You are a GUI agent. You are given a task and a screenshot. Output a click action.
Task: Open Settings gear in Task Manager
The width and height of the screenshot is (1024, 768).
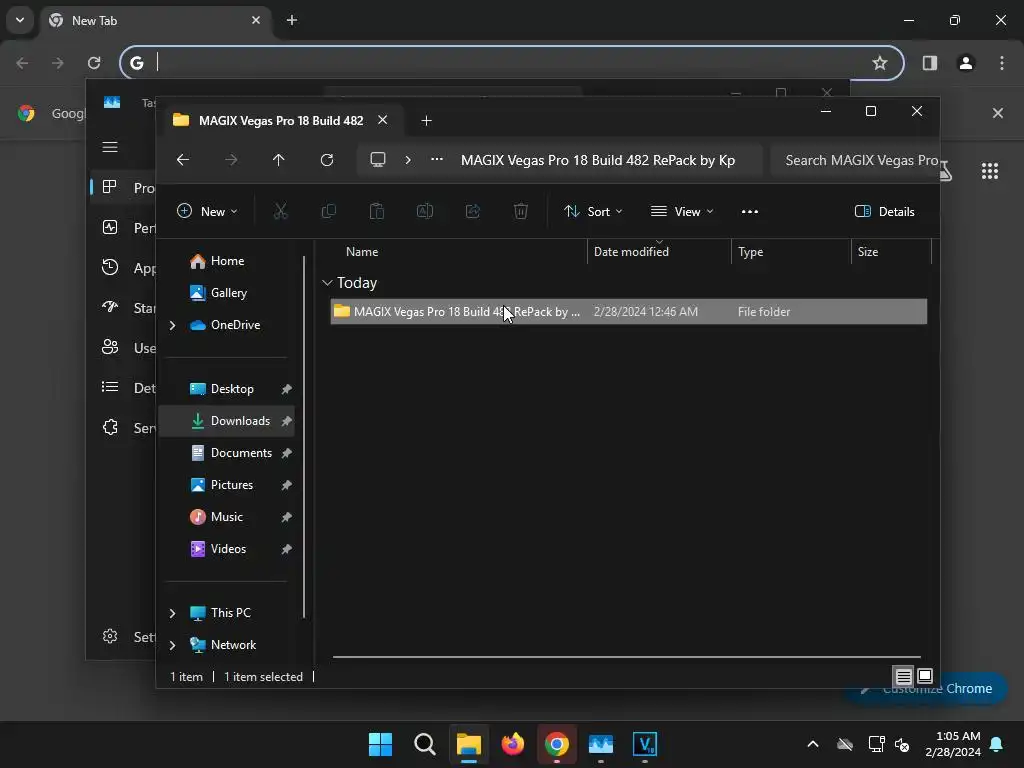tap(110, 636)
